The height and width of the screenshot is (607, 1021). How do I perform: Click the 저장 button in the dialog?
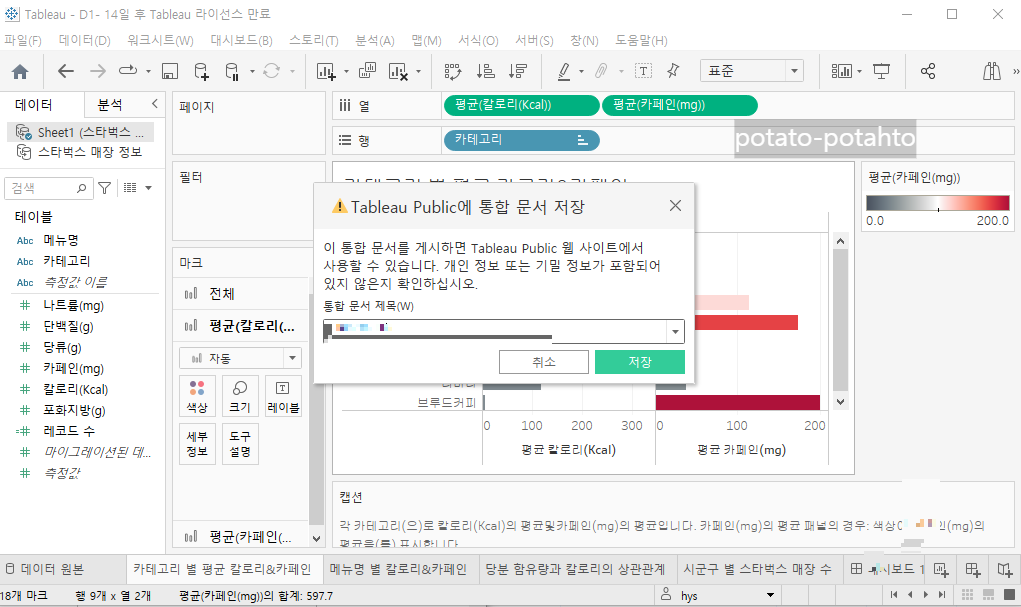click(639, 362)
